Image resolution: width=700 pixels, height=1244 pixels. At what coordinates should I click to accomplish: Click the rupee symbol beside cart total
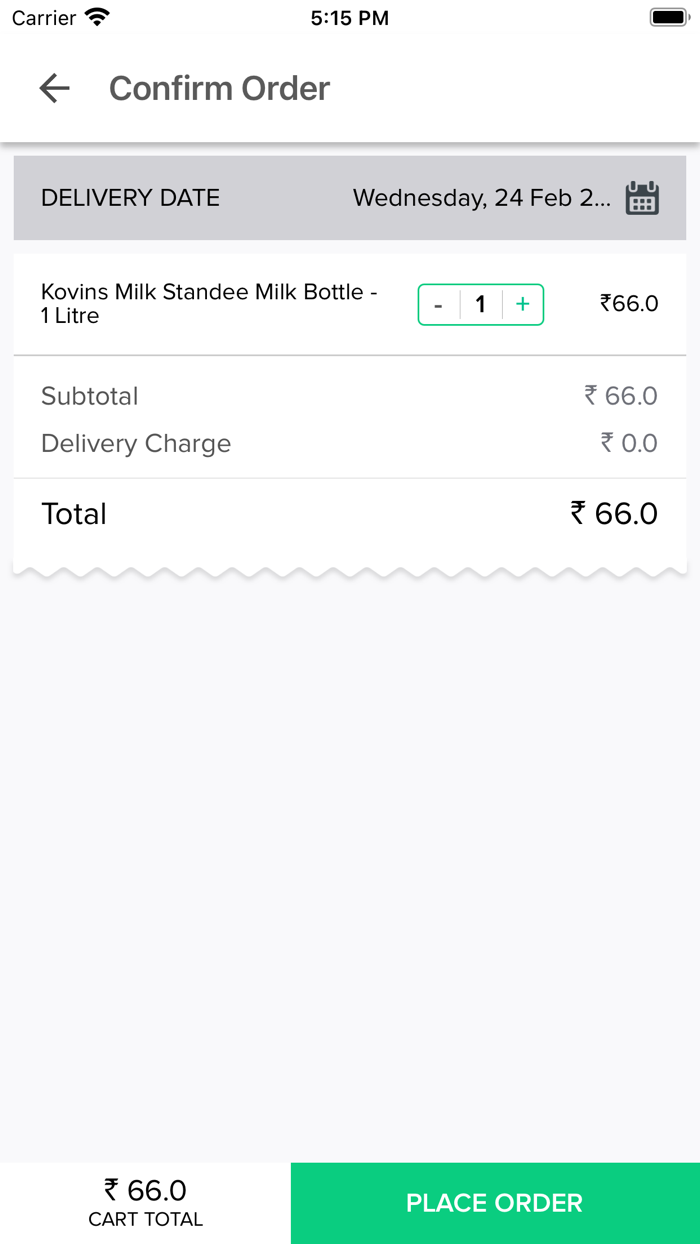coord(112,1189)
